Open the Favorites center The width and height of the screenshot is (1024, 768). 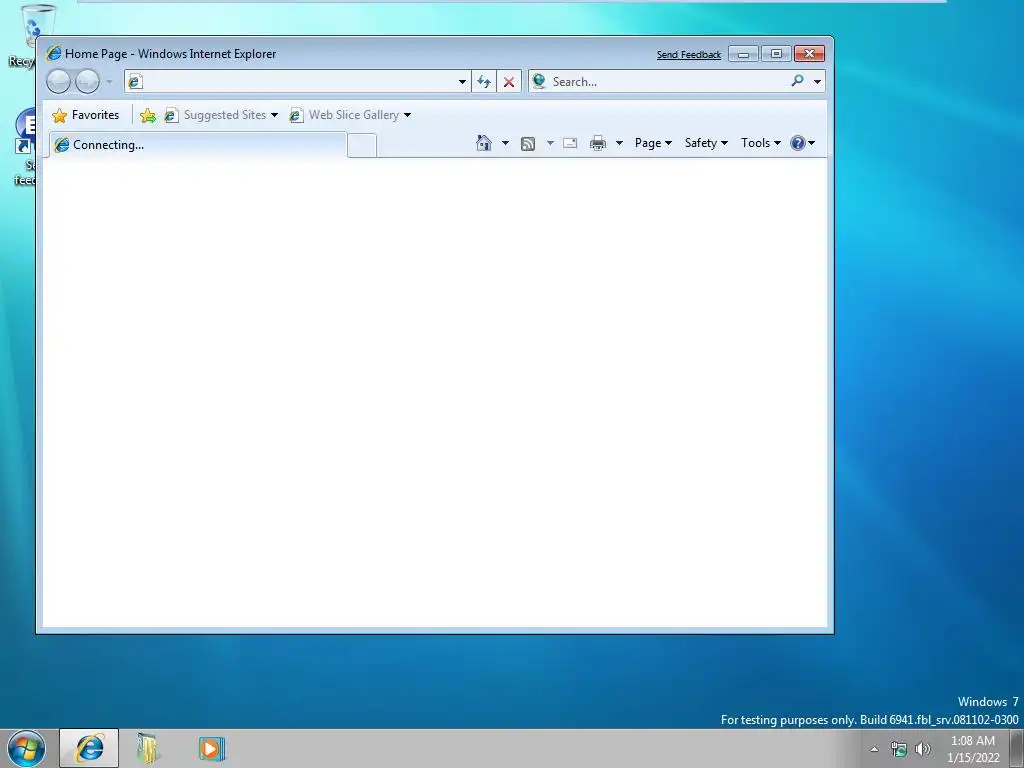[x=86, y=115]
